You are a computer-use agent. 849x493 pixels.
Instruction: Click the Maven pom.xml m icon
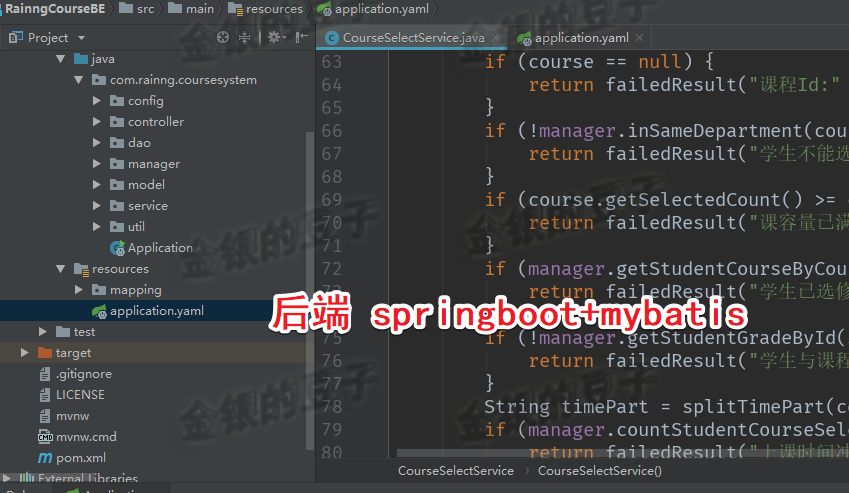click(x=45, y=458)
